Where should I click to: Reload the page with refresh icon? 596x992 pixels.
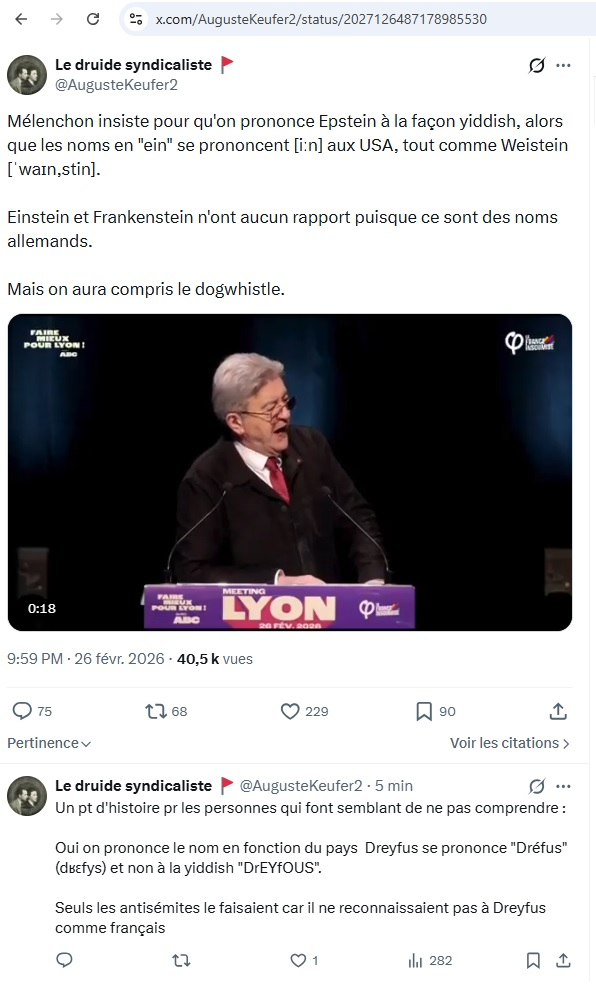click(x=93, y=19)
